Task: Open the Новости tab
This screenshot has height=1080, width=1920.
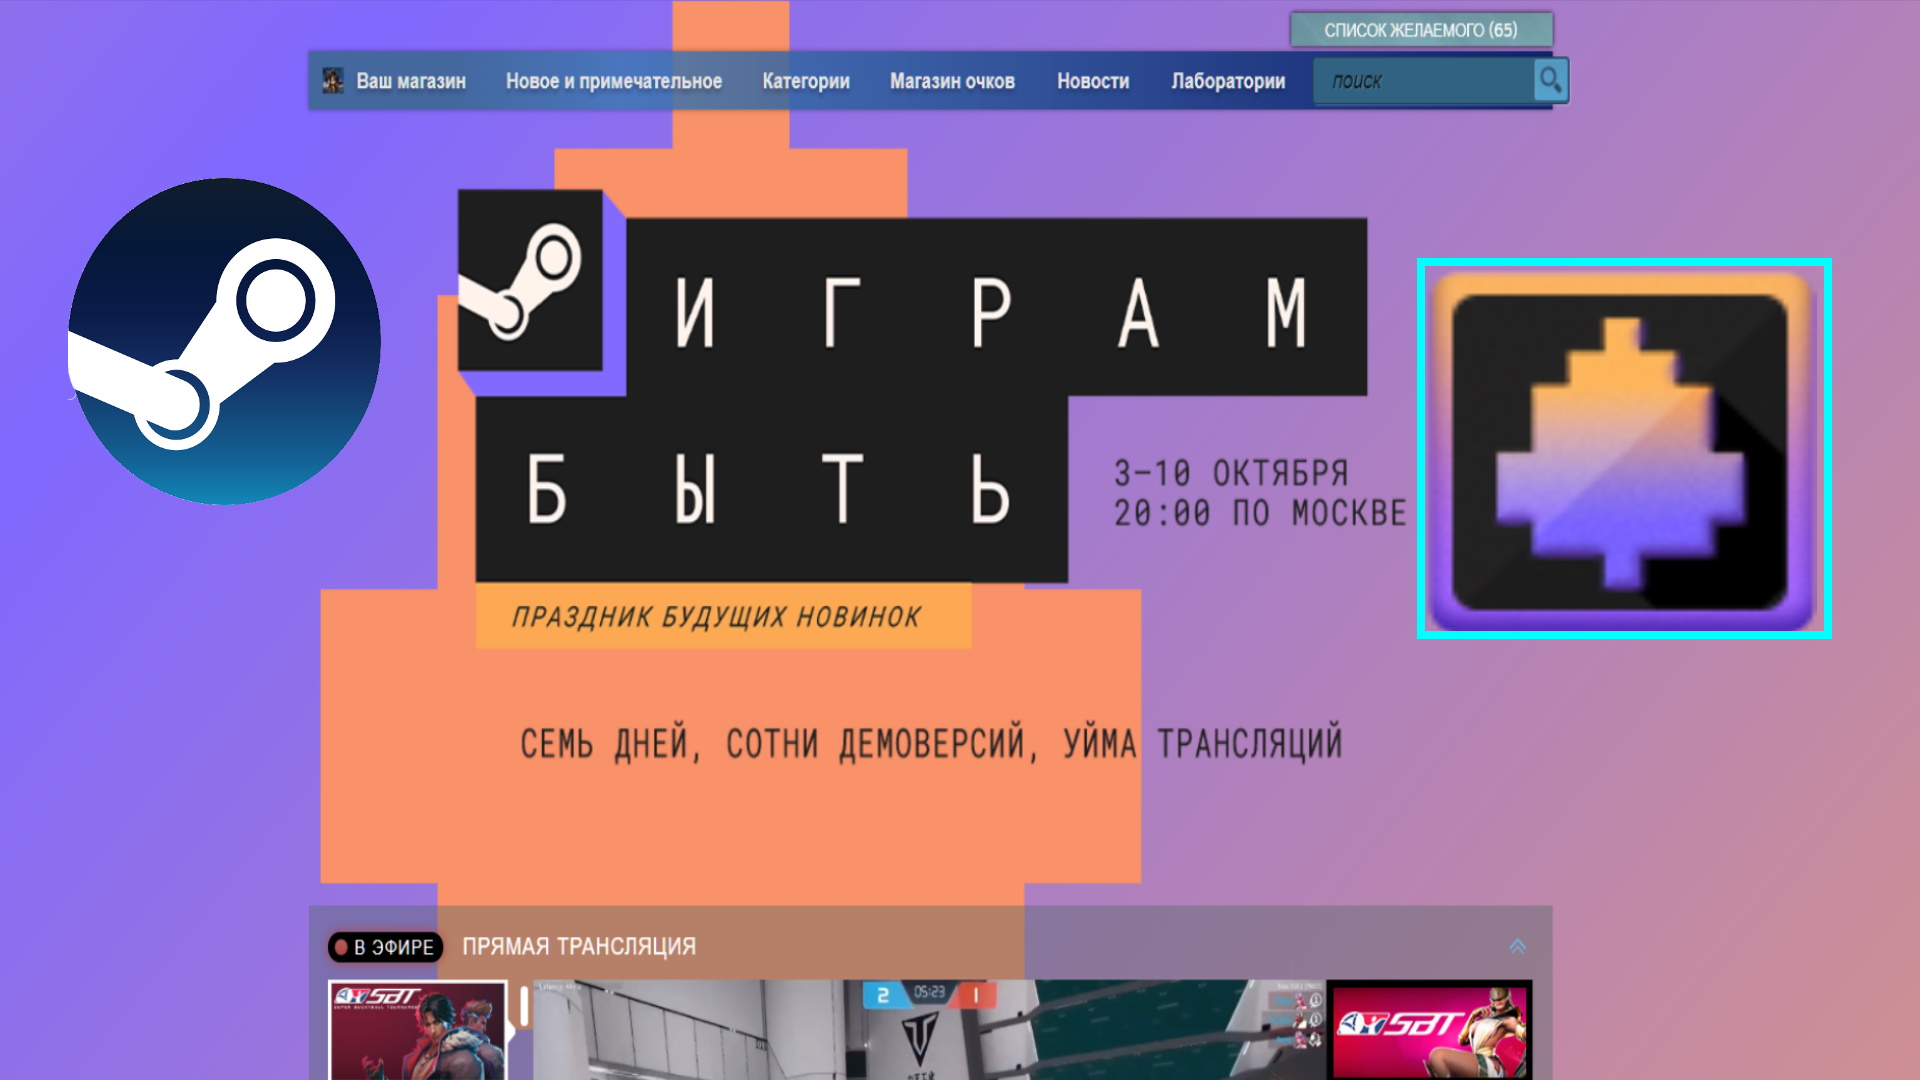Action: 1092,81
